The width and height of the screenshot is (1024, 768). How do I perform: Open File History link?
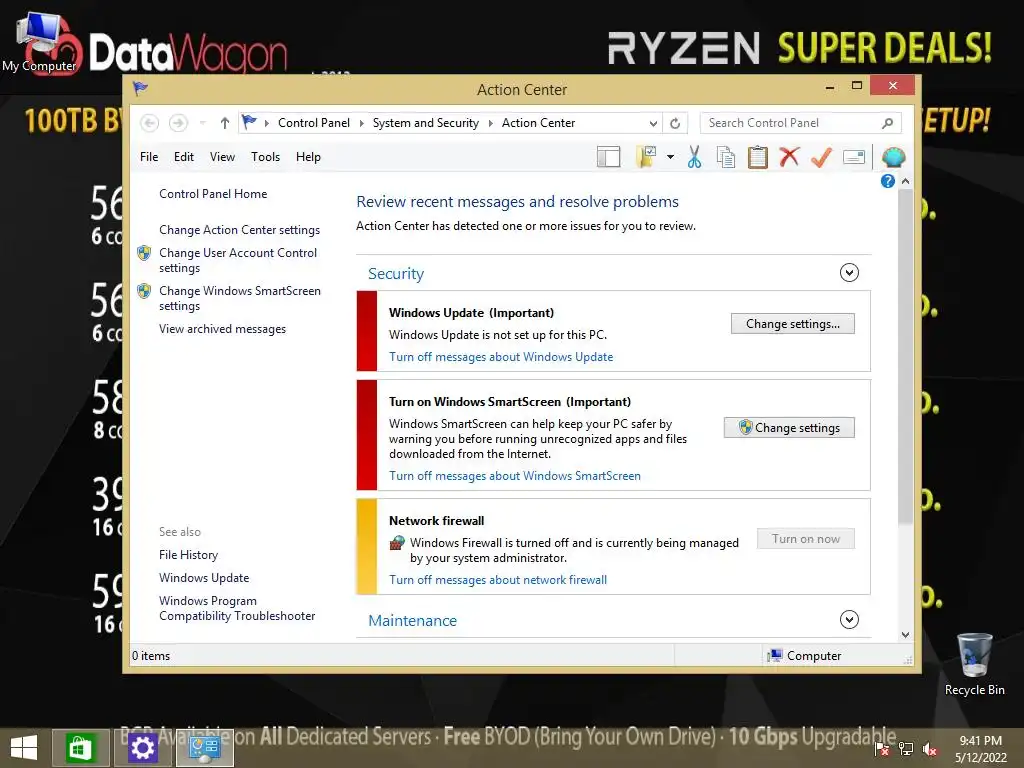188,554
